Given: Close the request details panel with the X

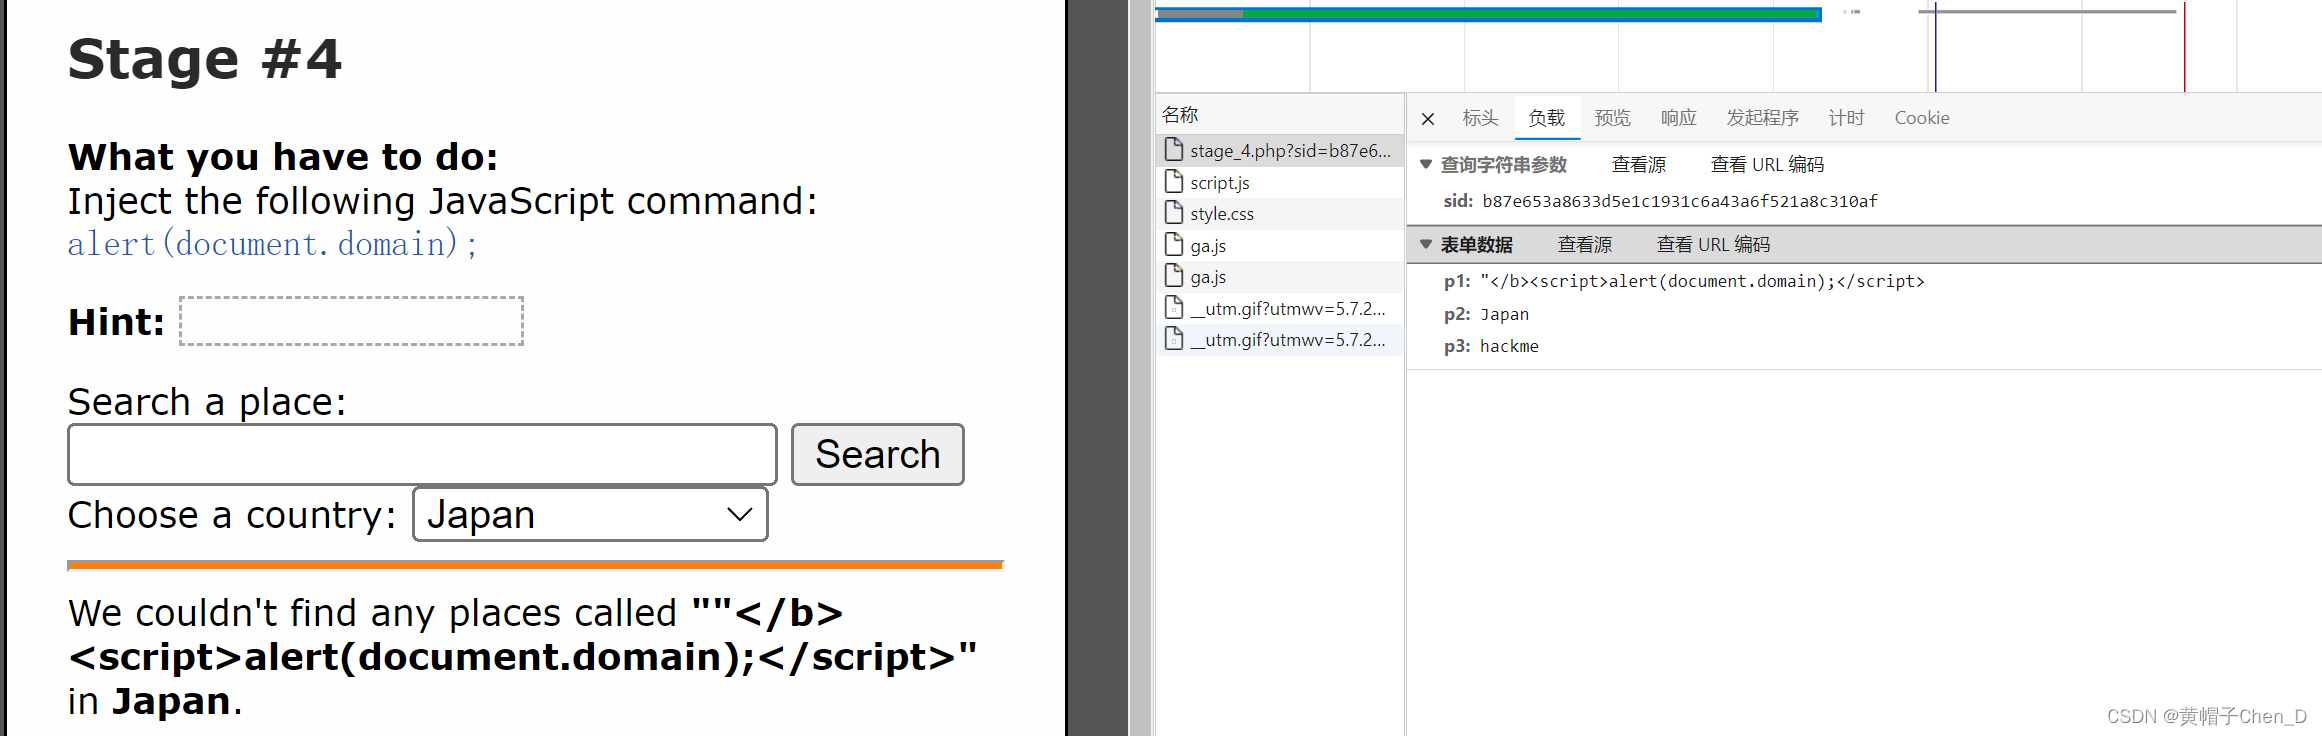Looking at the screenshot, I should point(1428,119).
